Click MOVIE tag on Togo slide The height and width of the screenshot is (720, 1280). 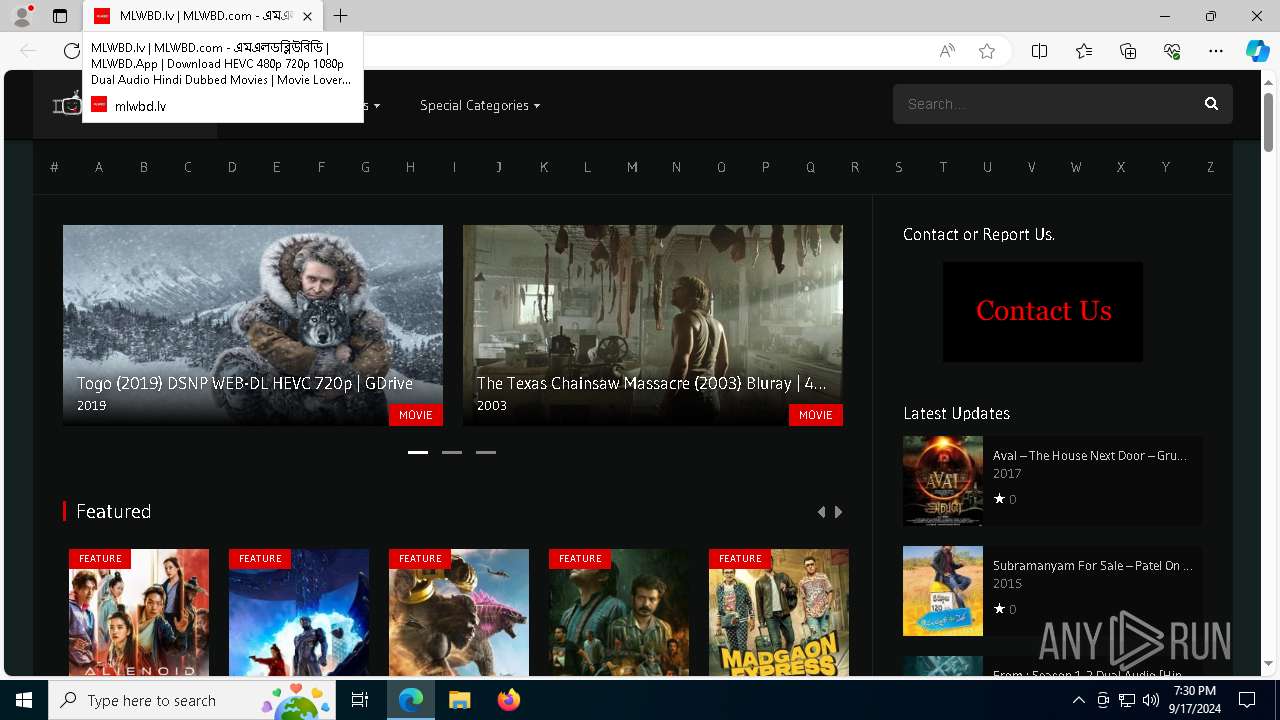pos(416,415)
